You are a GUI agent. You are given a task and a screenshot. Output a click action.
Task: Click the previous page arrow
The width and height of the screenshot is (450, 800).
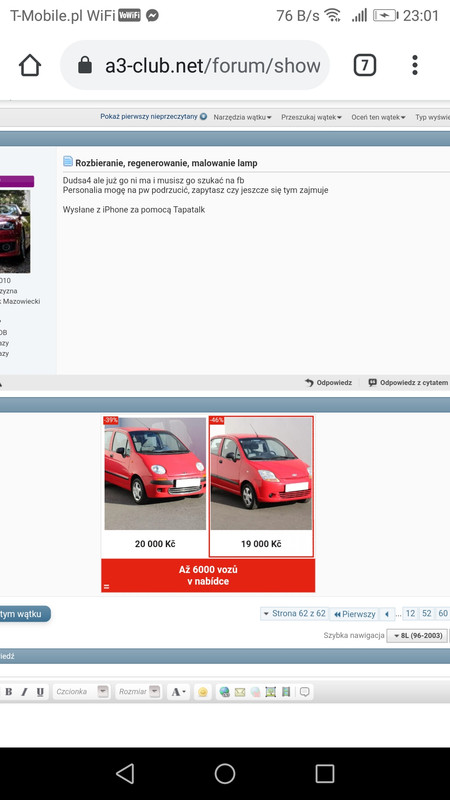[387, 614]
